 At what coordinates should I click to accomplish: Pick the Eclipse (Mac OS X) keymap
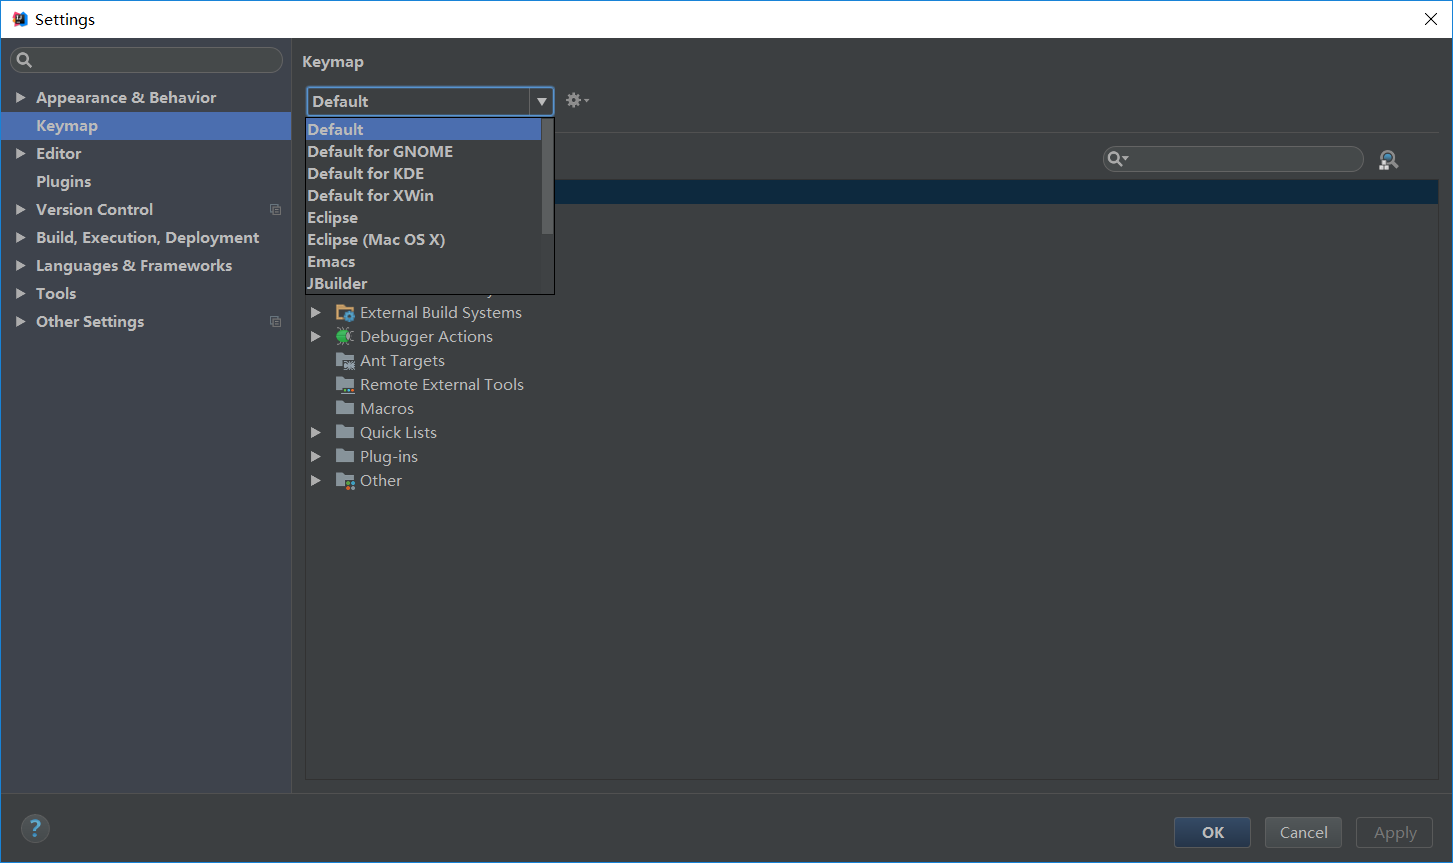[x=424, y=239]
